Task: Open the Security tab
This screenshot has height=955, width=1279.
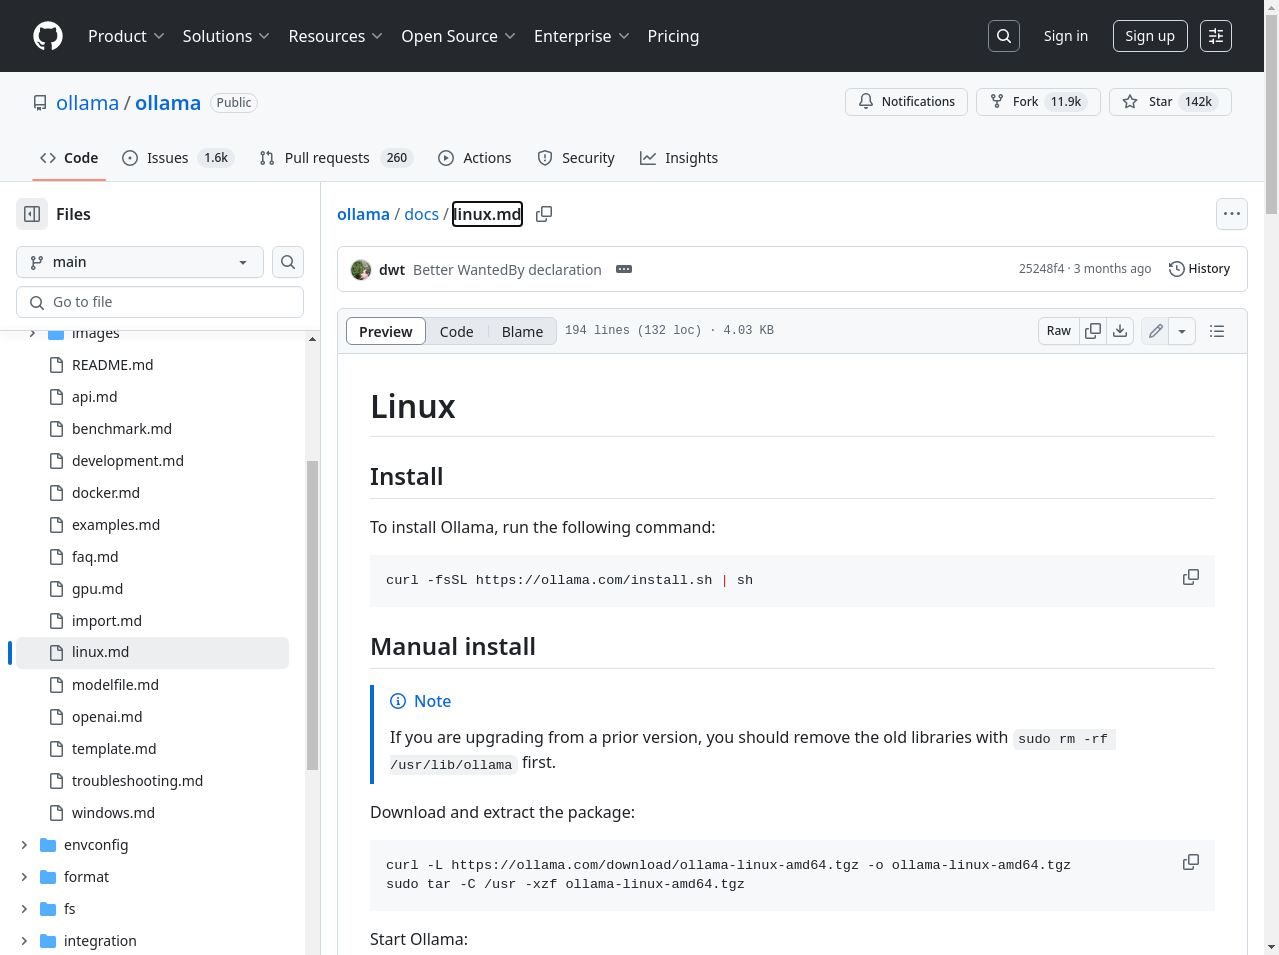Action: click(576, 158)
